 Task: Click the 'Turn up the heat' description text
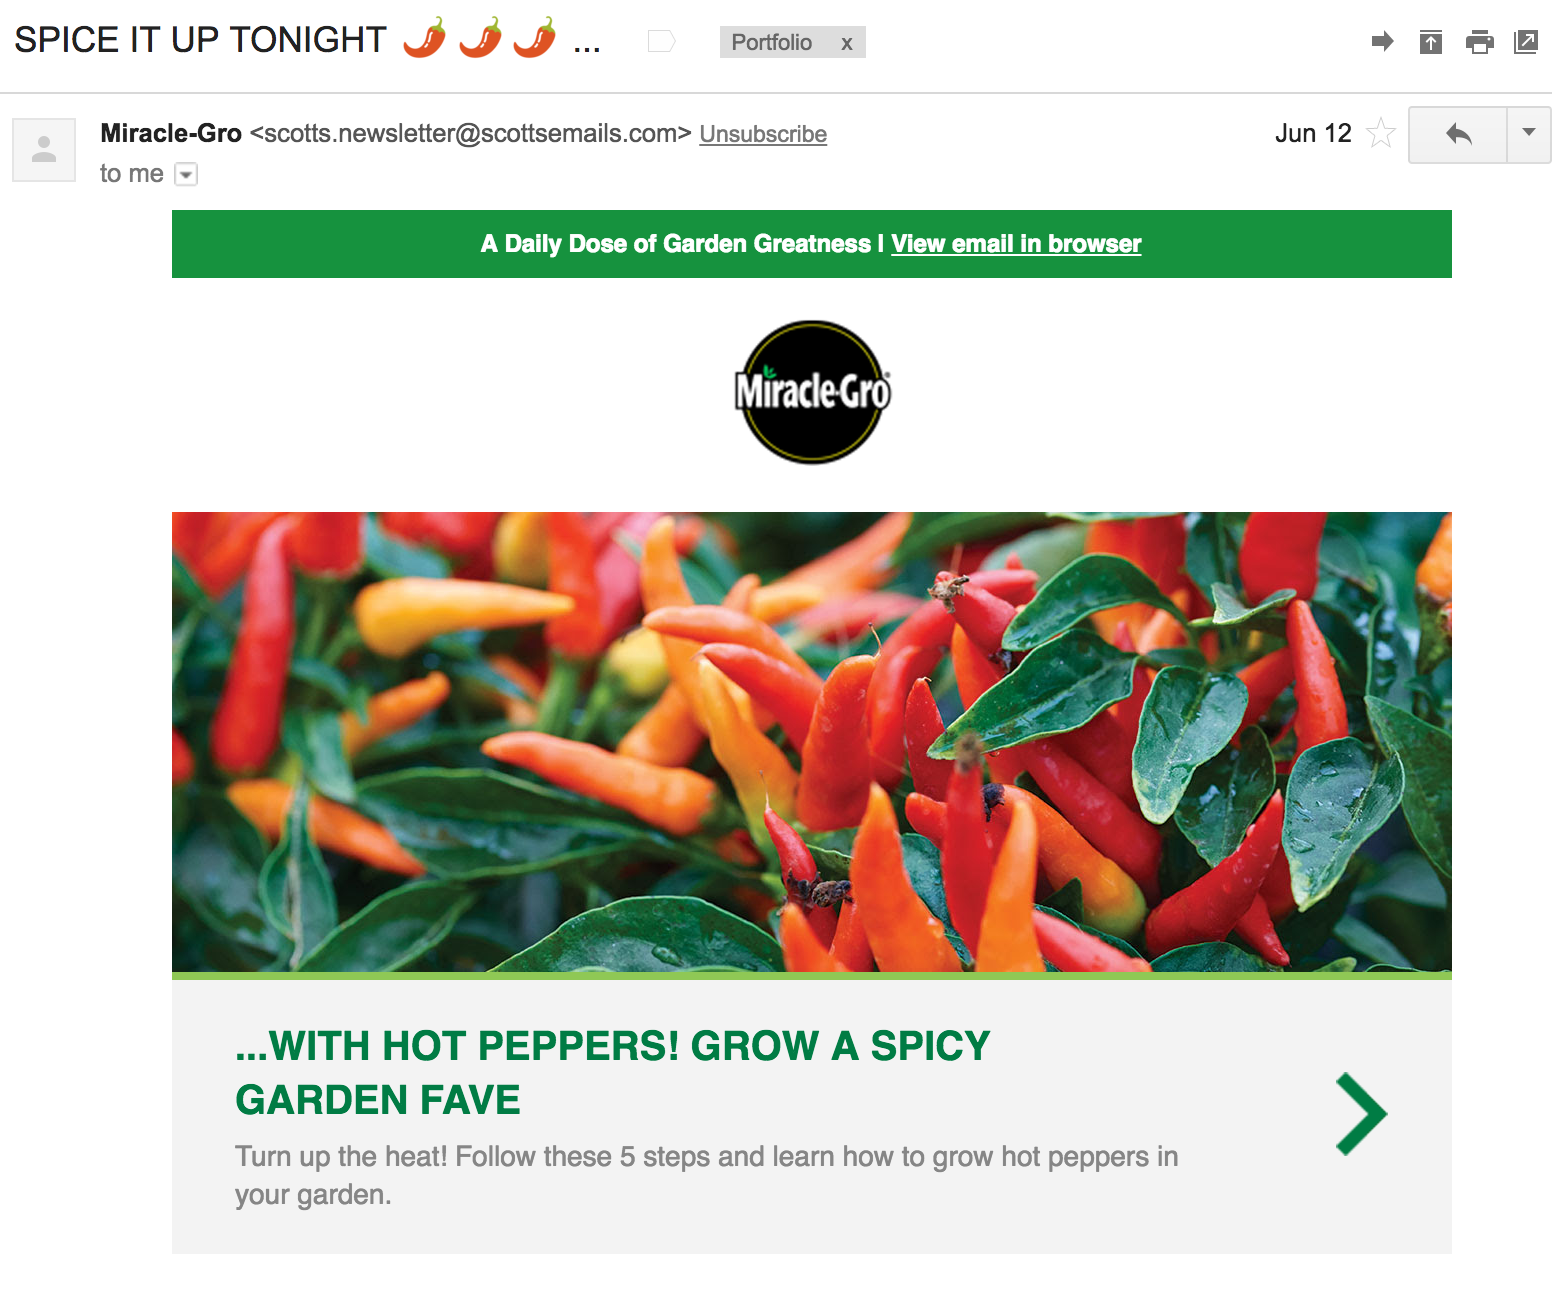pos(706,1175)
